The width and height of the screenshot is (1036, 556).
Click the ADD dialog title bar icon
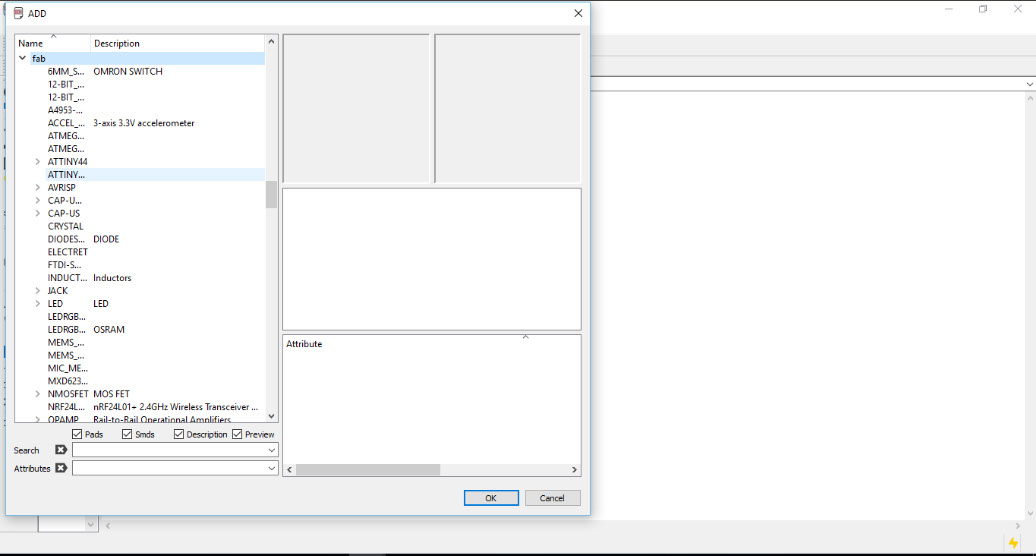coord(18,13)
